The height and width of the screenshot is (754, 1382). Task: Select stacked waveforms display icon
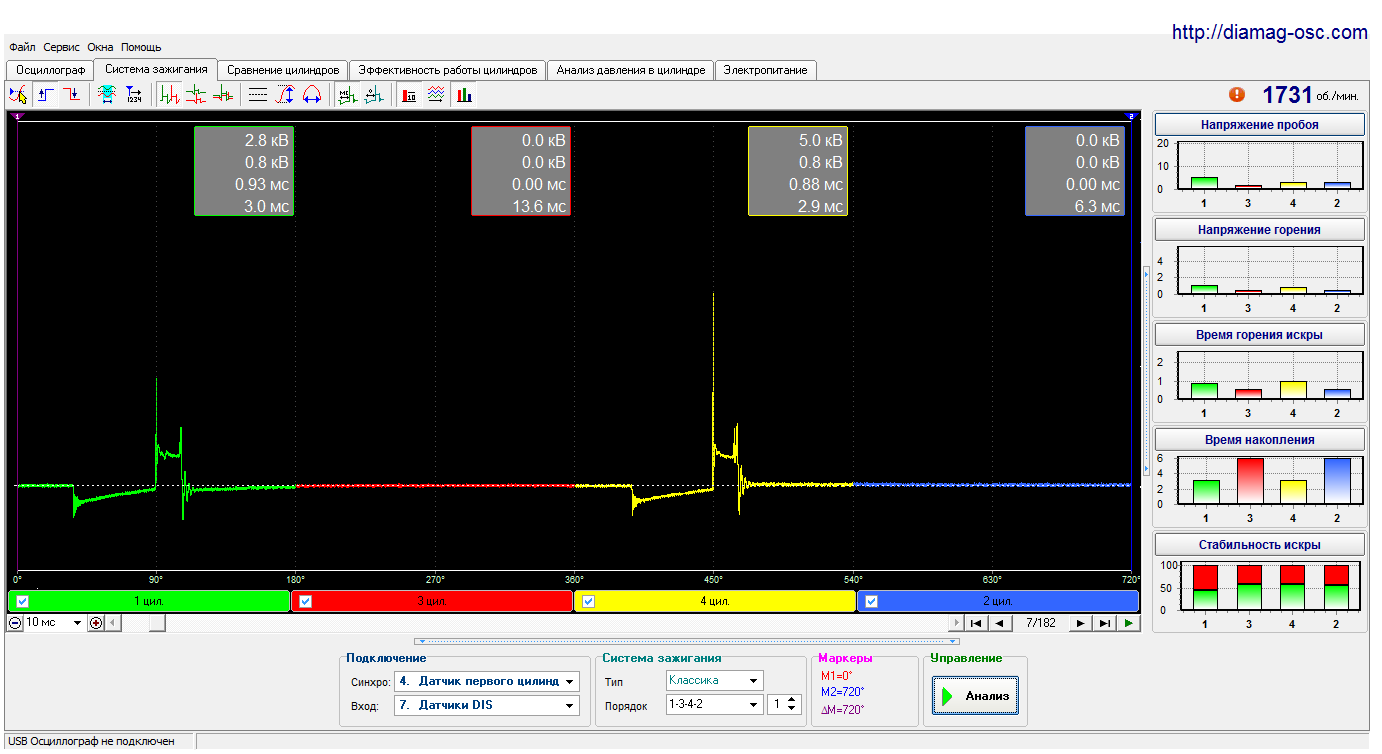click(x=196, y=95)
